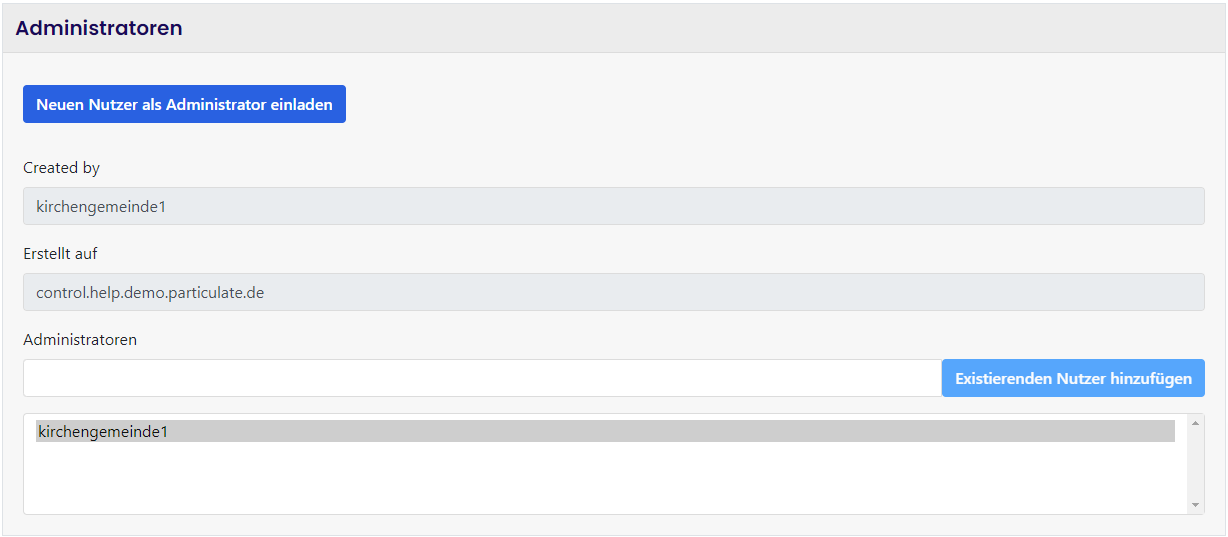The width and height of the screenshot is (1228, 537).
Task: Click the Administratoren label above the input
Action: coord(80,340)
